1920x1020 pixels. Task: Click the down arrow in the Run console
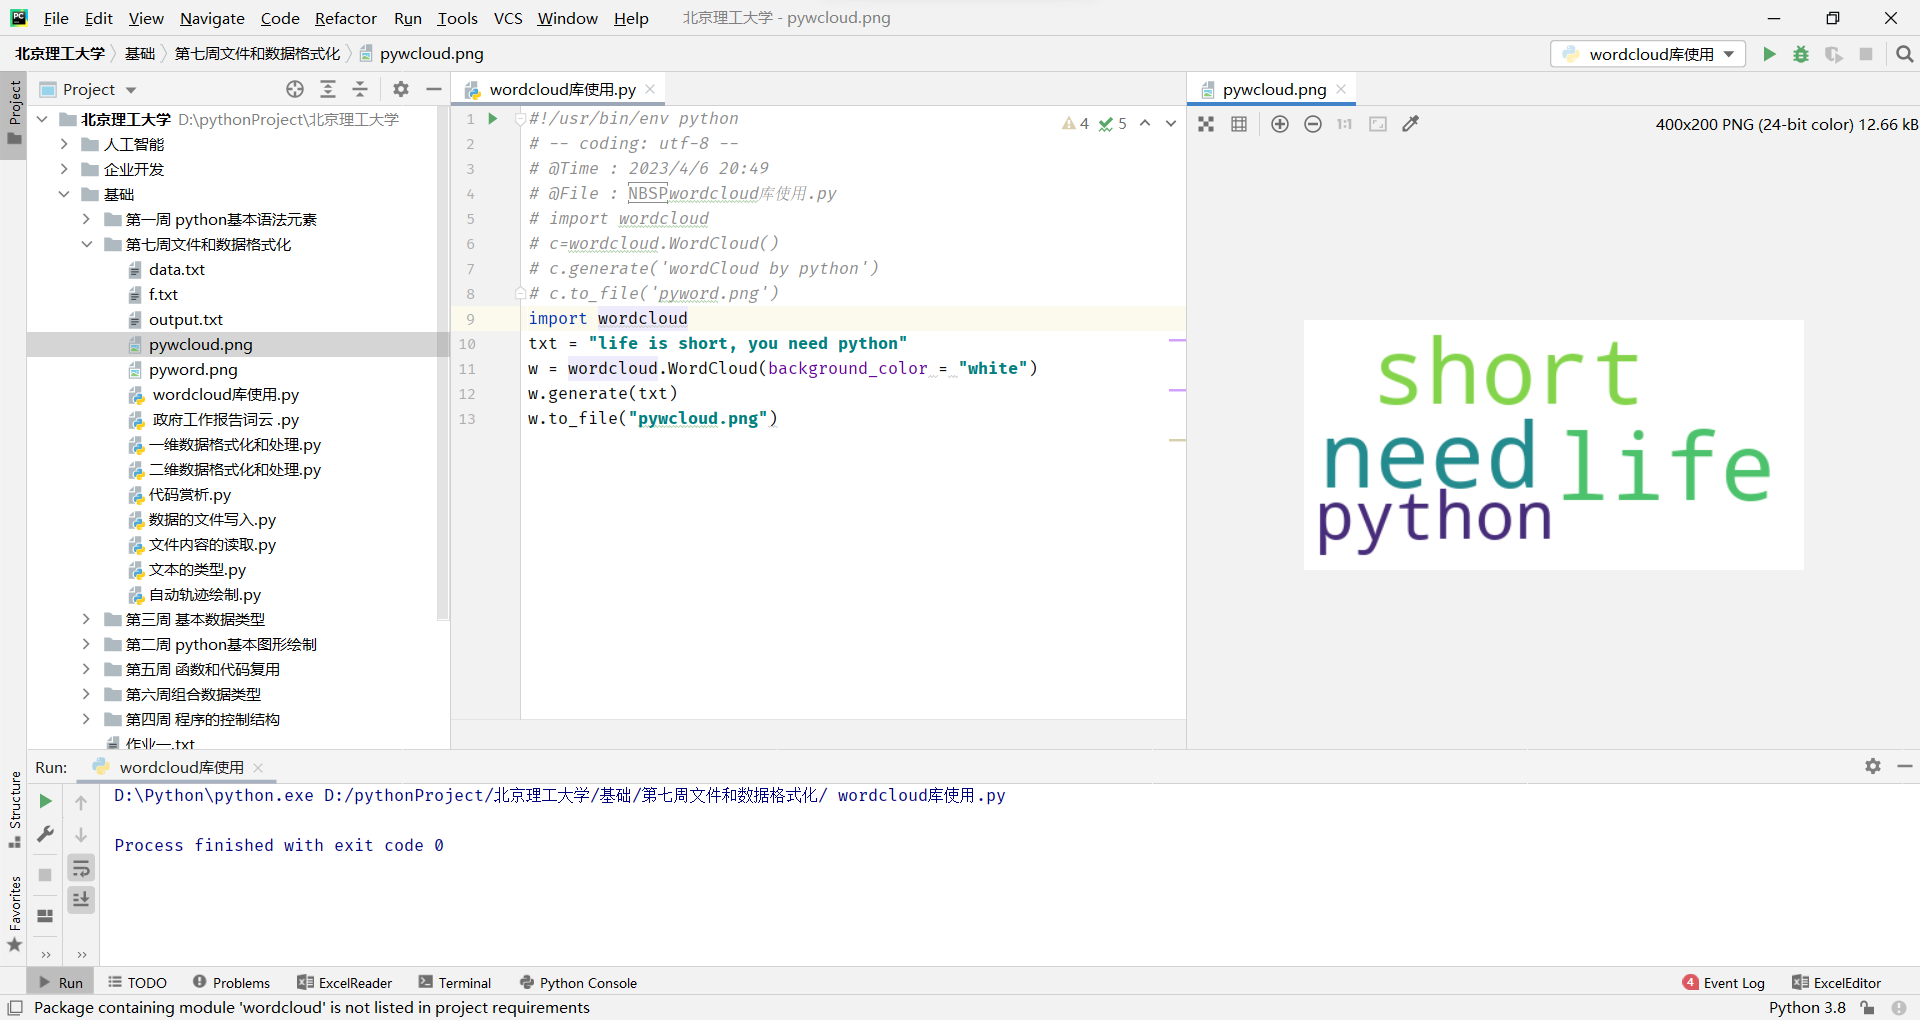[81, 835]
